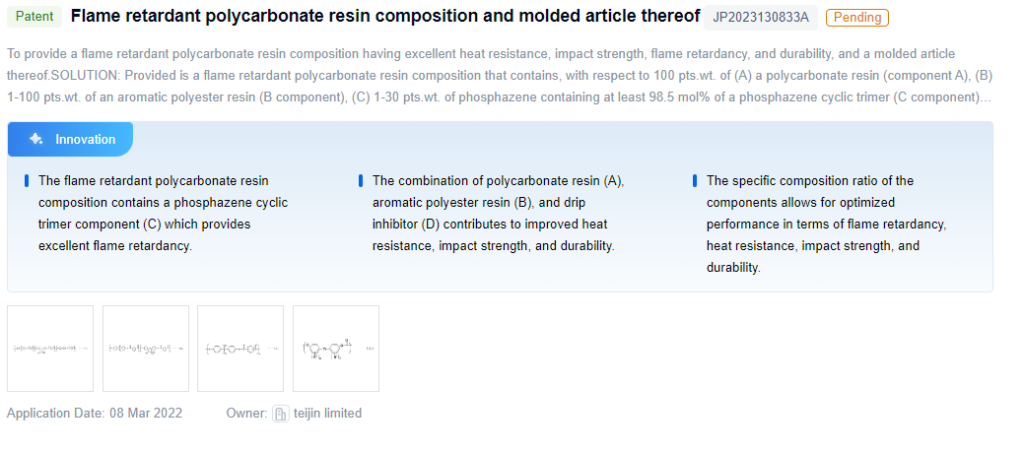Click the sparkle icon beside Innovation
The height and width of the screenshot is (452, 1024).
click(36, 139)
